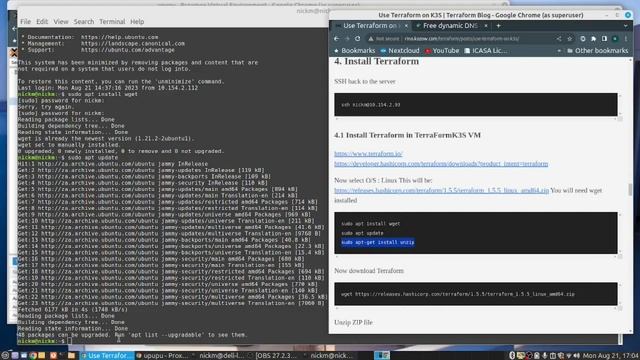Viewport: 640px width, 360px height.
Task: Close the Free dynamic DNS tab
Action: 486,26
